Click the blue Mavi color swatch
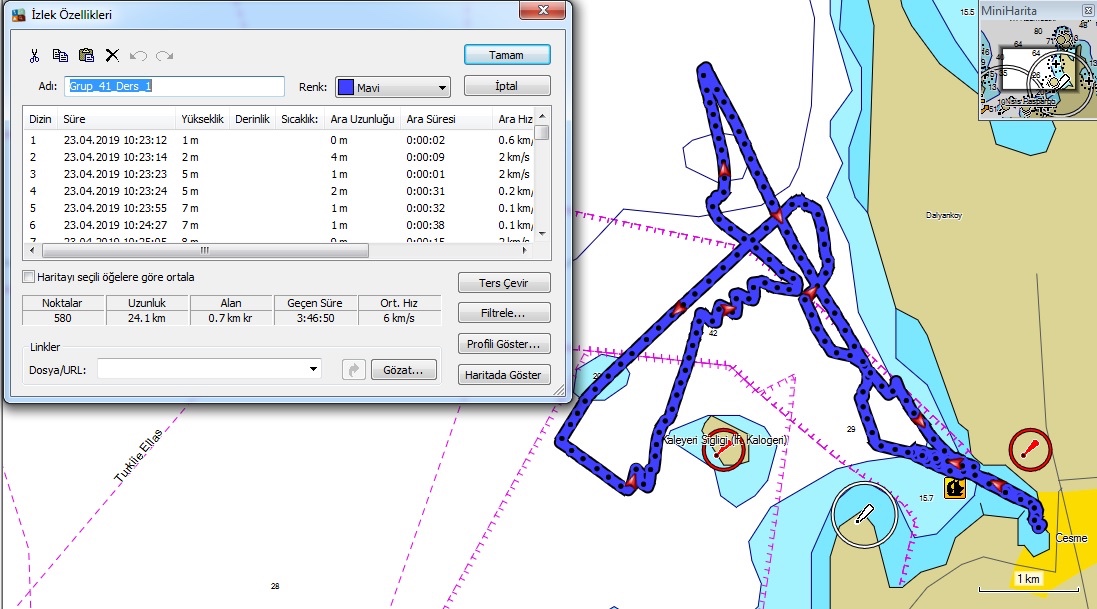This screenshot has height=609, width=1097. click(x=346, y=88)
